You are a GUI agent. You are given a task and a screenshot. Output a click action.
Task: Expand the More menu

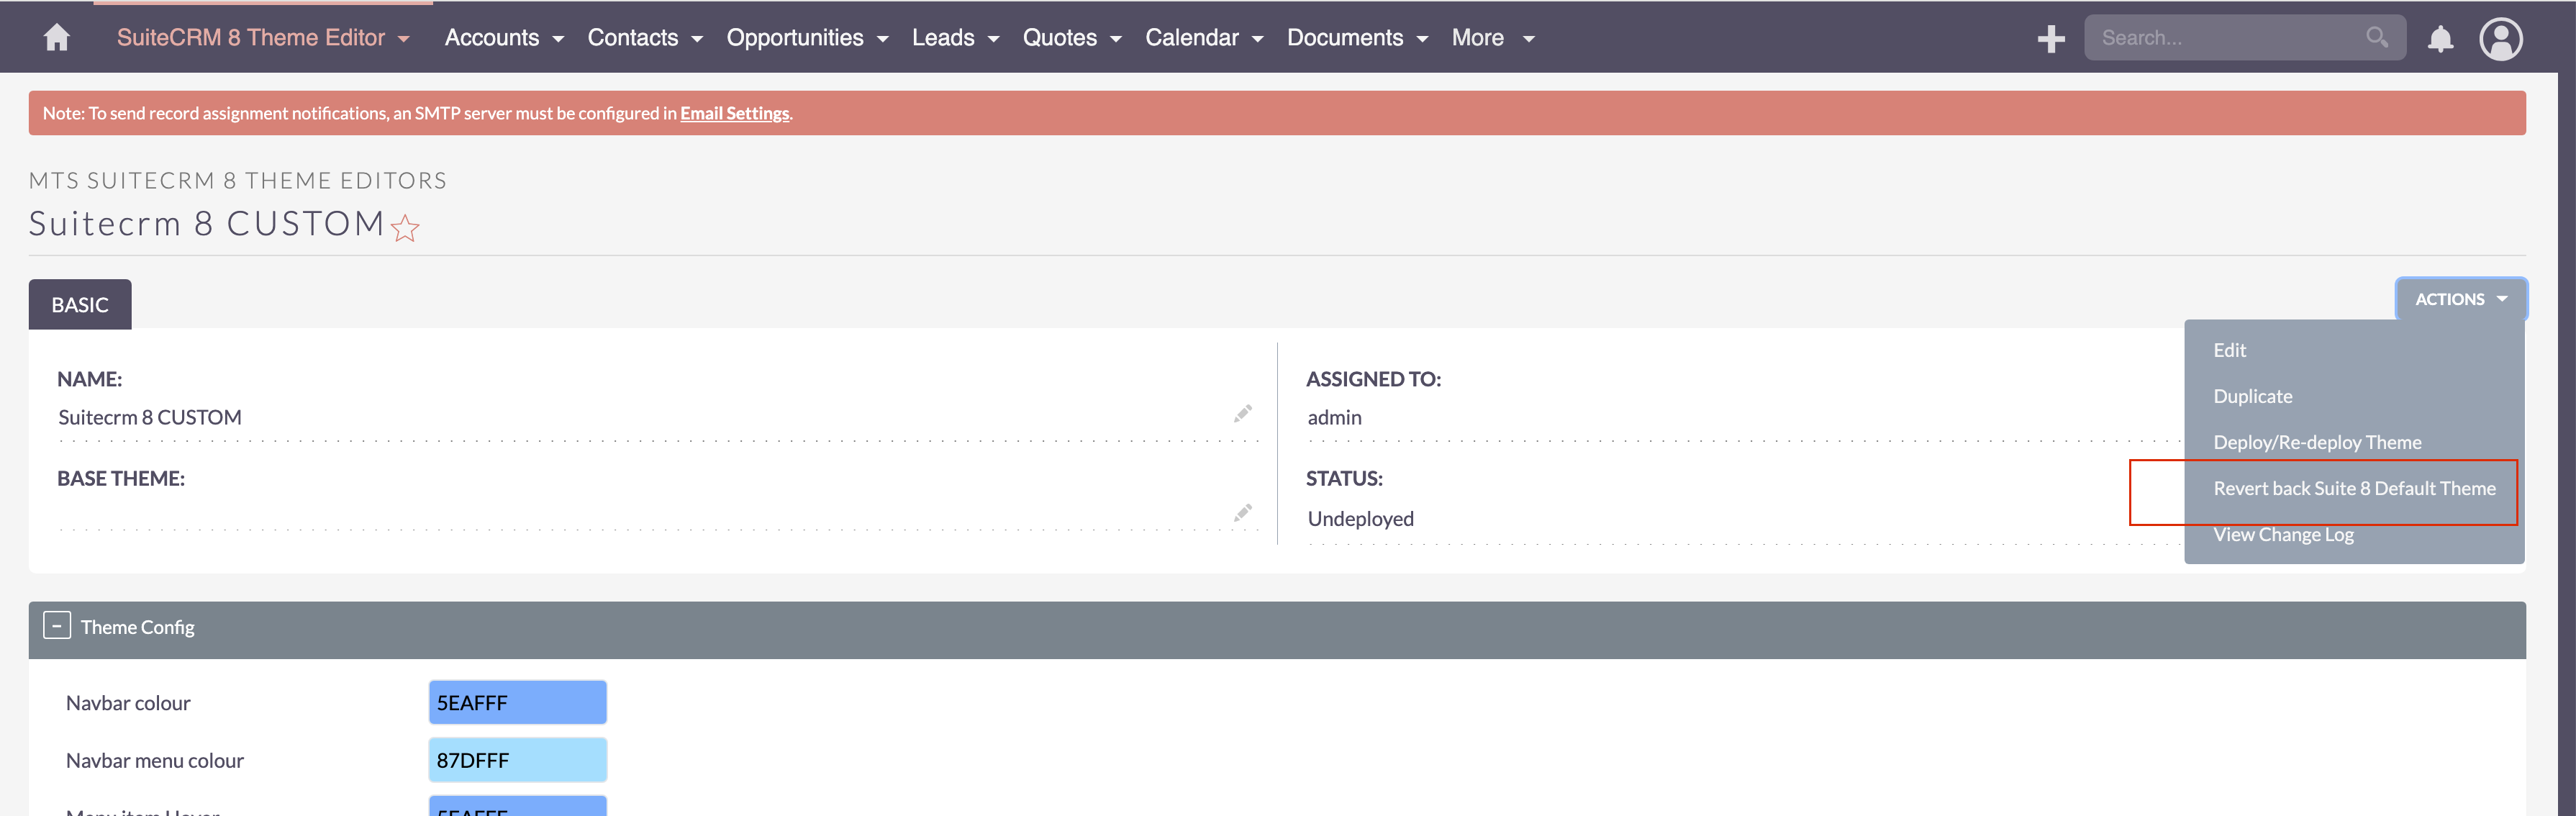(1493, 38)
